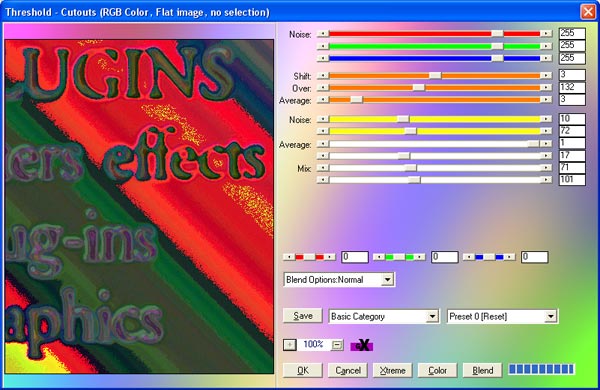
Task: Click left arrow of green Noise slider
Action: tap(323, 46)
